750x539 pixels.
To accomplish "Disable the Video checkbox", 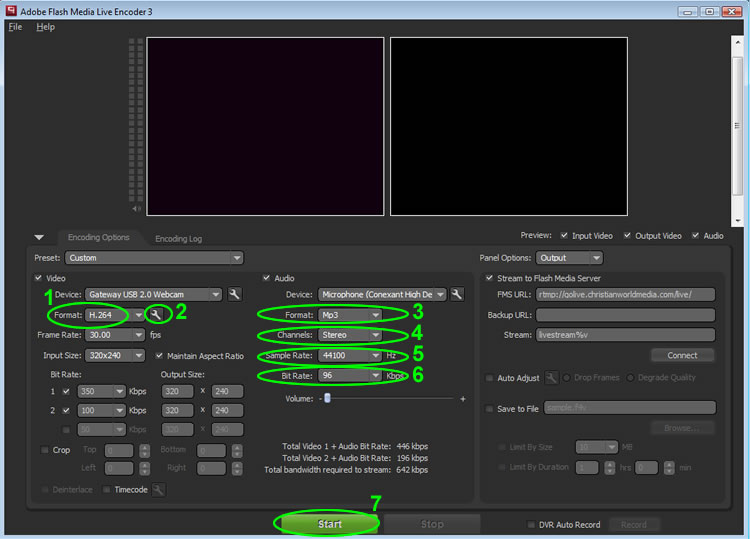I will point(39,278).
